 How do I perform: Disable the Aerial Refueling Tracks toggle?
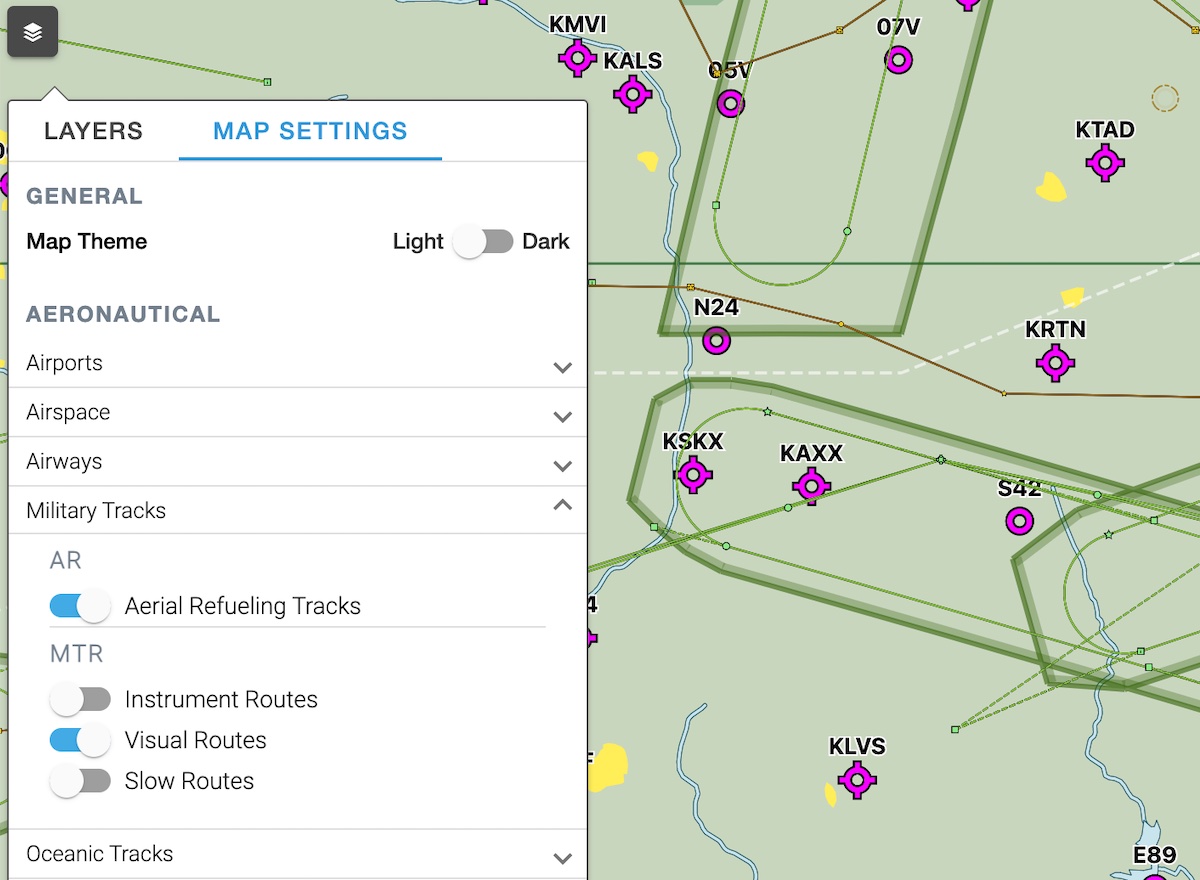80,606
